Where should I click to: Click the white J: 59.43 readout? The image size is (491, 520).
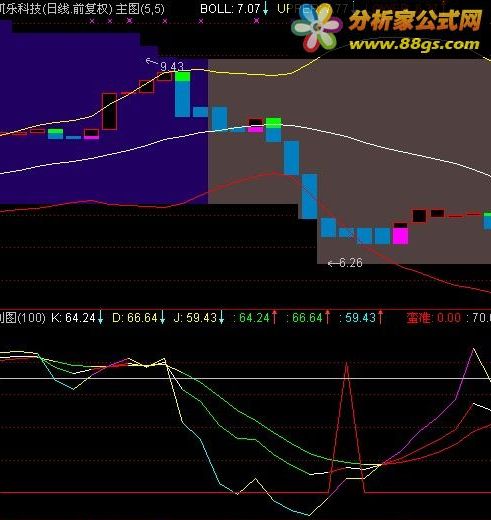[x=195, y=318]
